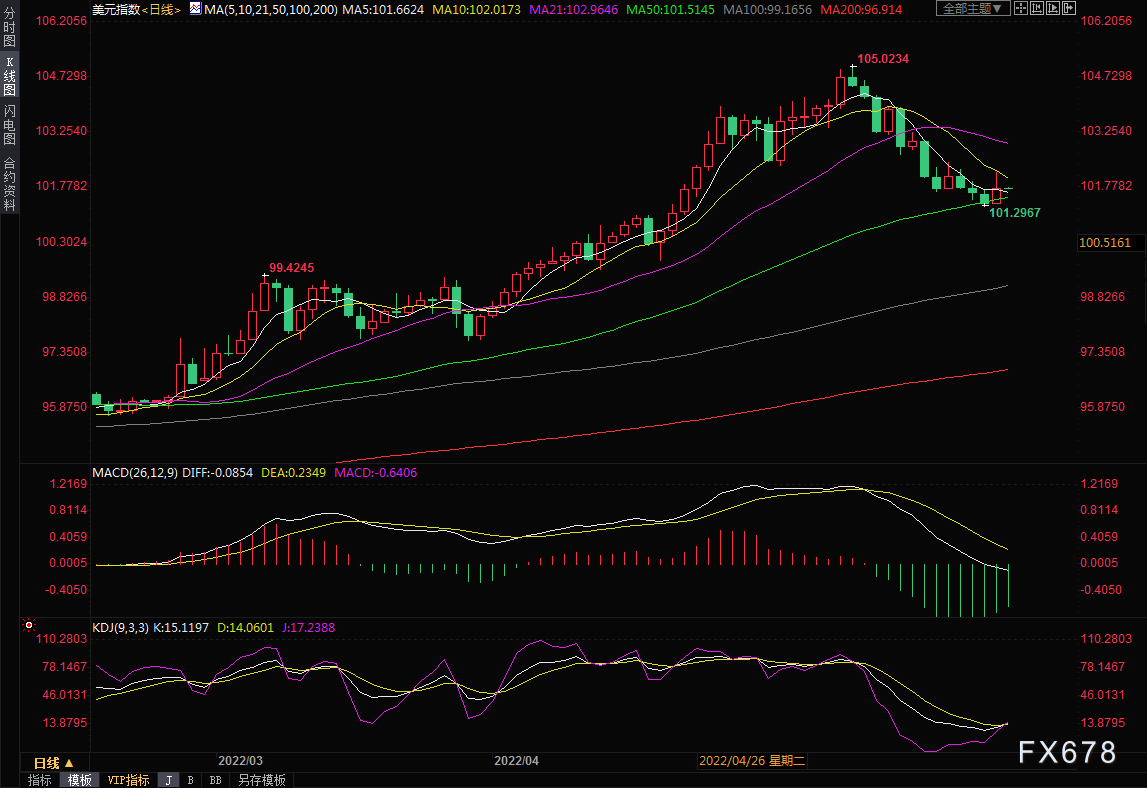
Task: Click the 美元指数 chart title
Action: tap(116, 10)
